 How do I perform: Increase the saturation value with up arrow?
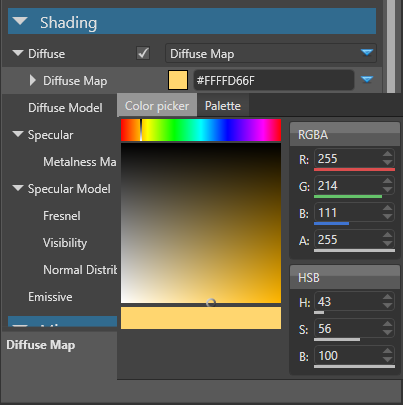[x=387, y=324]
